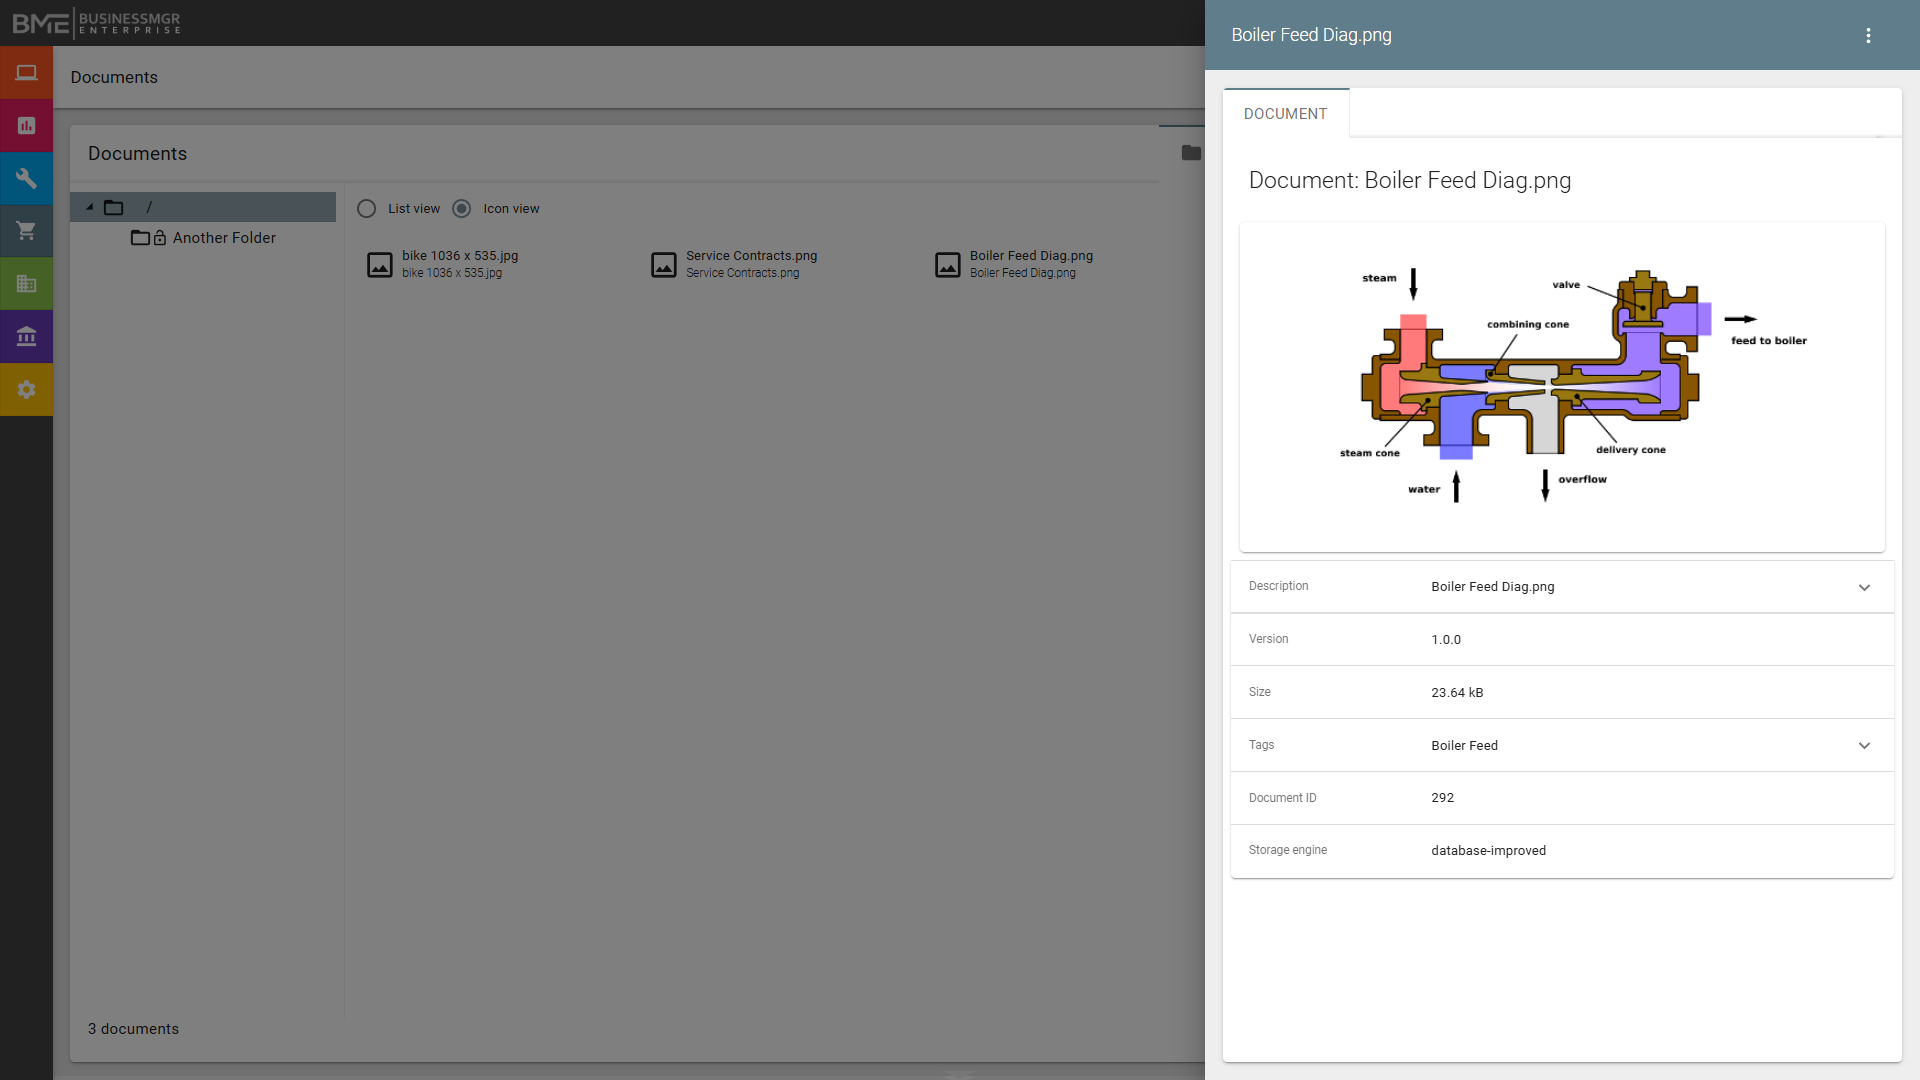Expand the Description row chevron
The height and width of the screenshot is (1080, 1920).
point(1864,588)
